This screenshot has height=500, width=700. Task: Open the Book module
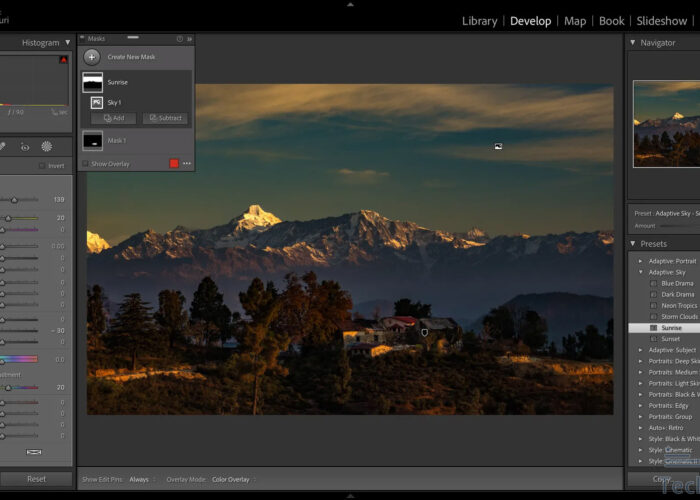(612, 21)
